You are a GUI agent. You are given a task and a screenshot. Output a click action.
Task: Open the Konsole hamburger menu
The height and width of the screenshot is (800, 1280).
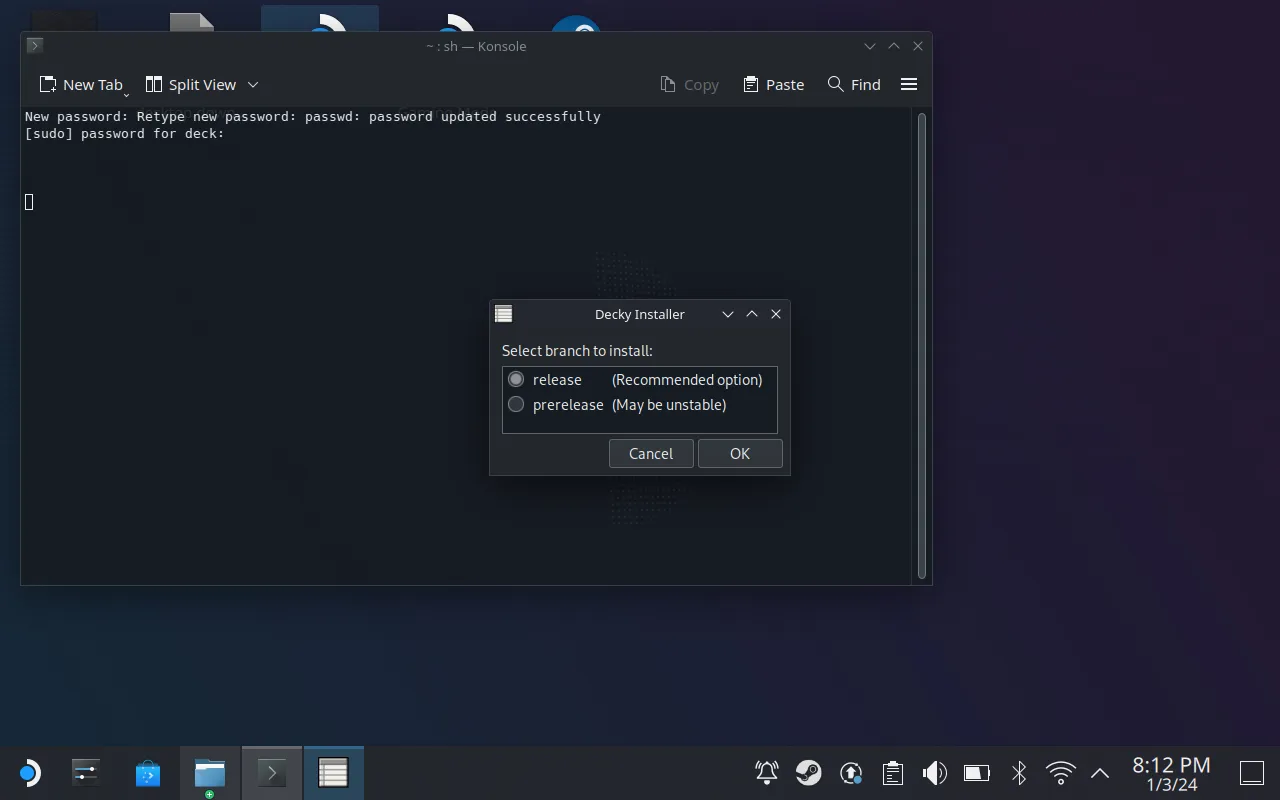click(909, 85)
